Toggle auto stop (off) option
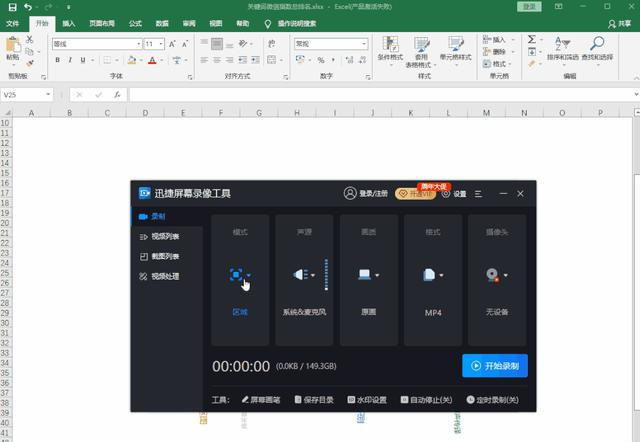640x442 pixels. (x=427, y=400)
